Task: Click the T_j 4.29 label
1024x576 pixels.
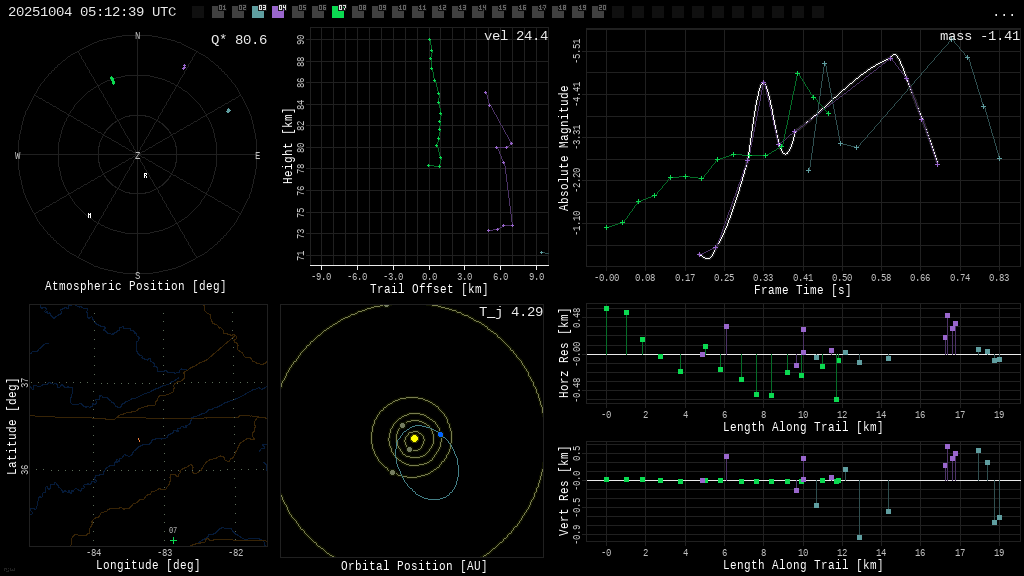Action: tap(510, 313)
